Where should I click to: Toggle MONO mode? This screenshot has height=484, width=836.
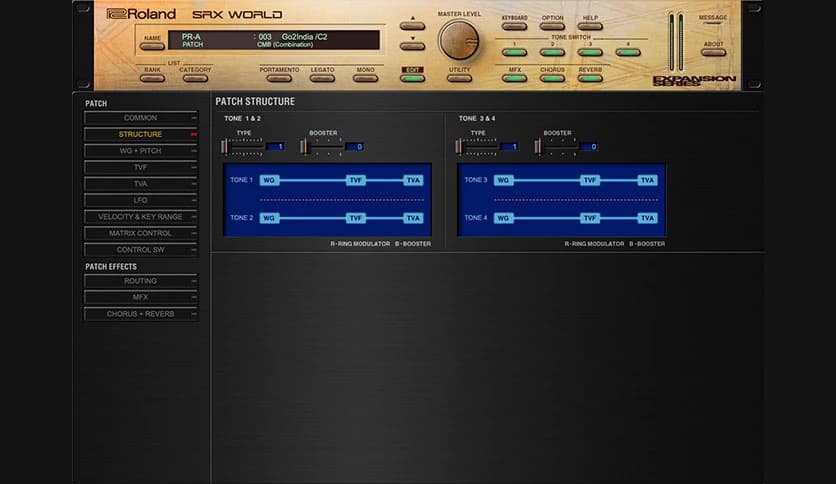pos(365,78)
